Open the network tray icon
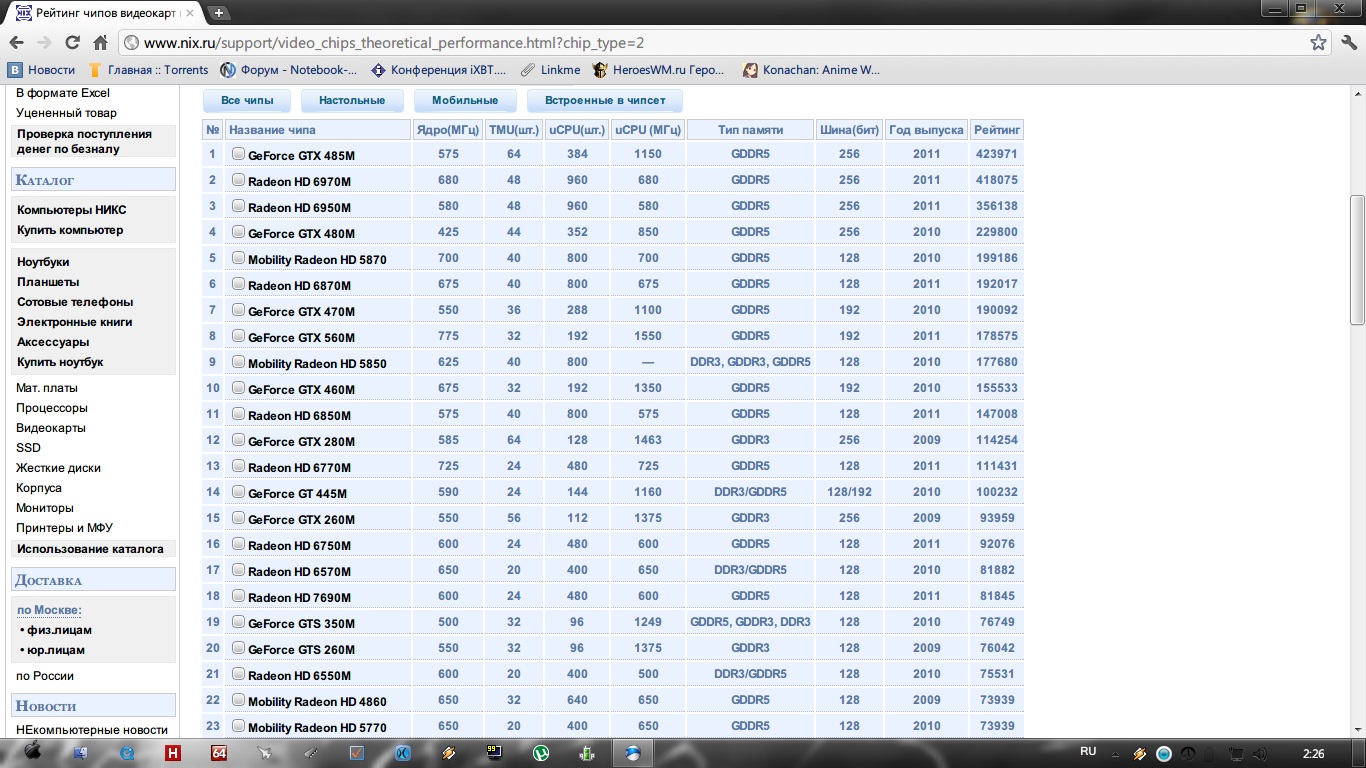This screenshot has width=1366, height=768. pos(1236,753)
